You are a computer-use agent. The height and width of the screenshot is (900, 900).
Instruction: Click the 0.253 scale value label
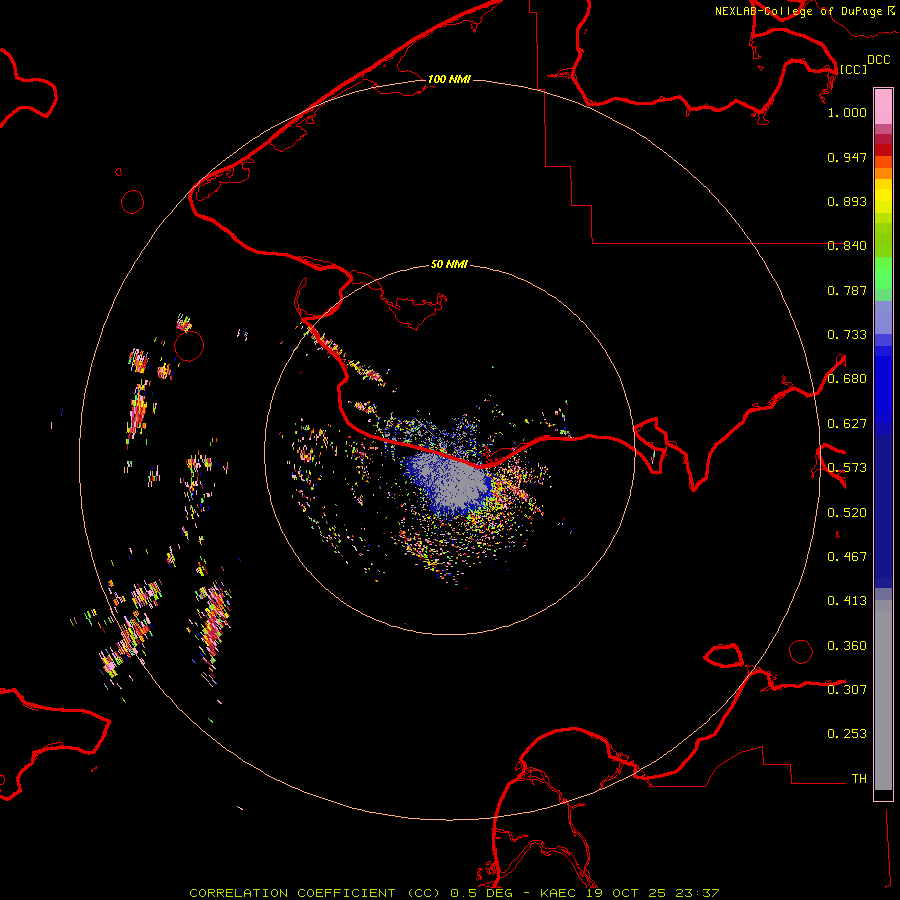(x=847, y=734)
